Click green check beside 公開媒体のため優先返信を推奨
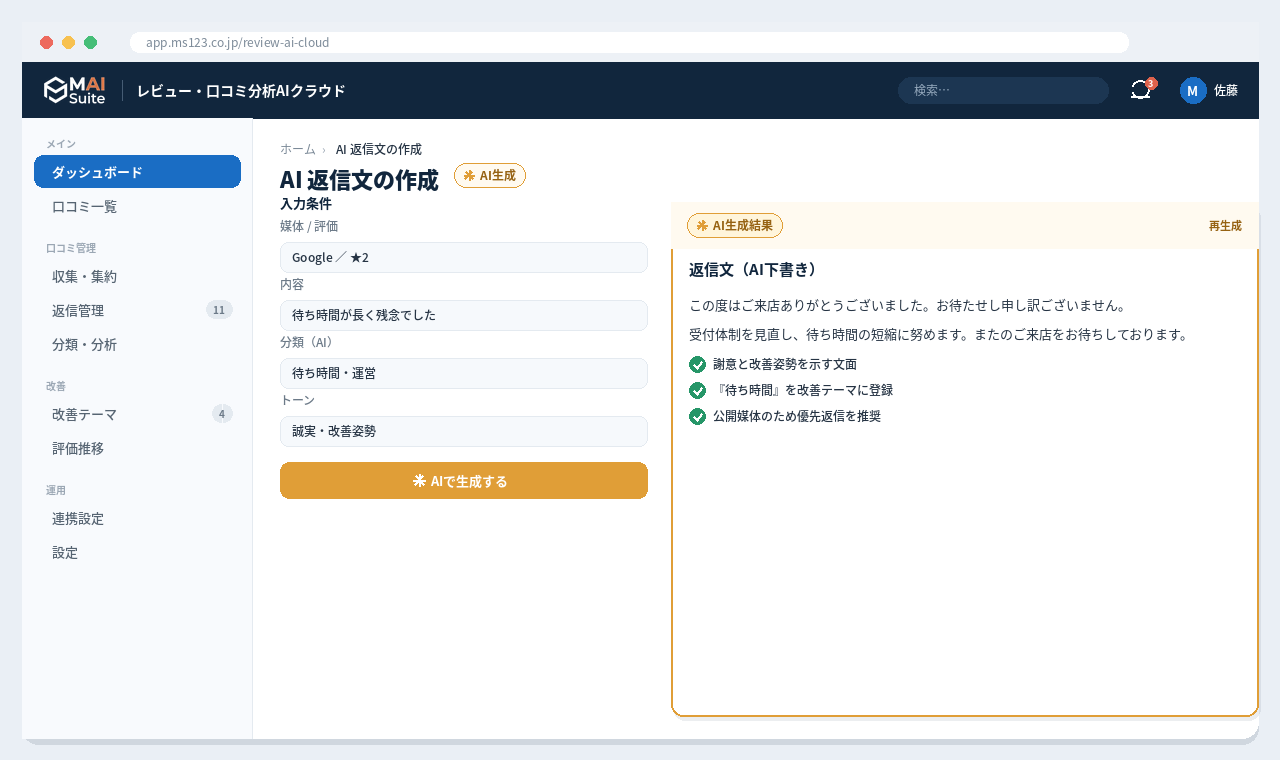Image resolution: width=1280 pixels, height=760 pixels. coord(698,416)
